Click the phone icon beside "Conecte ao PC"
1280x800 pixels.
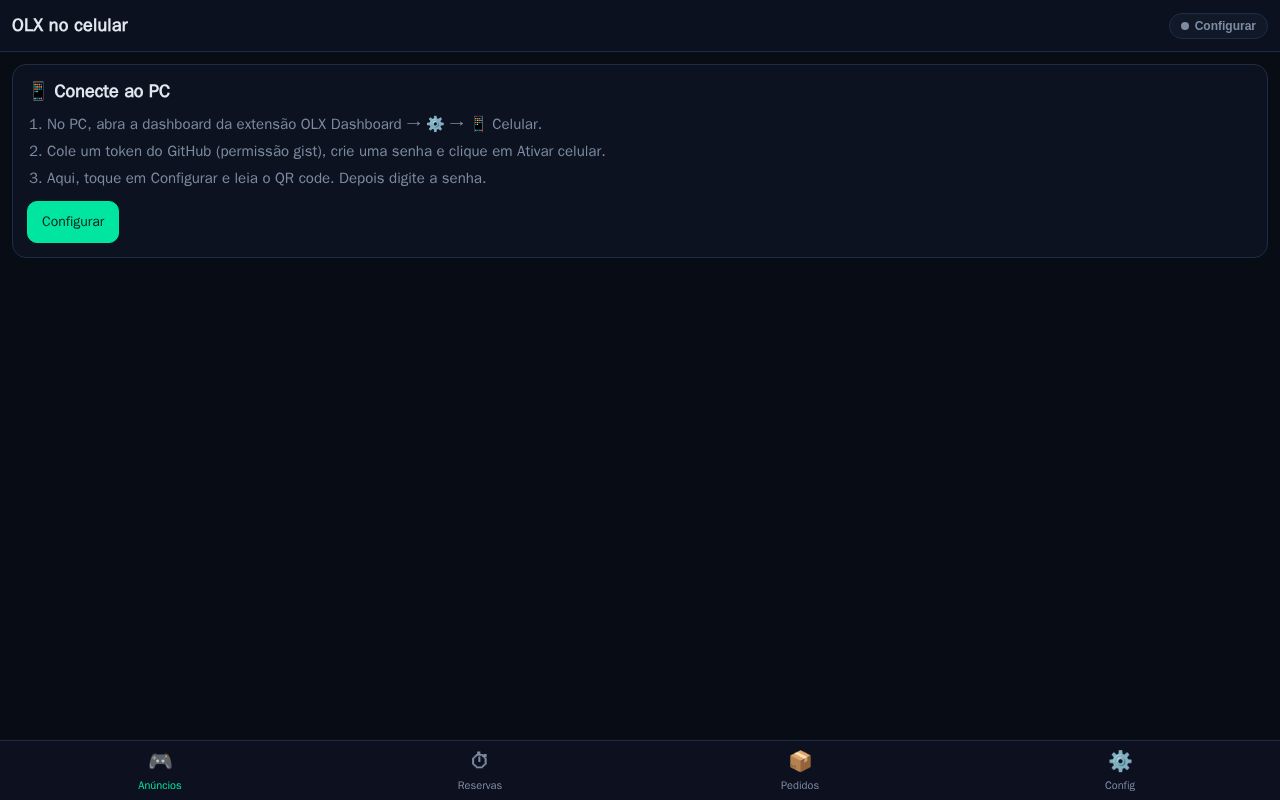(38, 91)
